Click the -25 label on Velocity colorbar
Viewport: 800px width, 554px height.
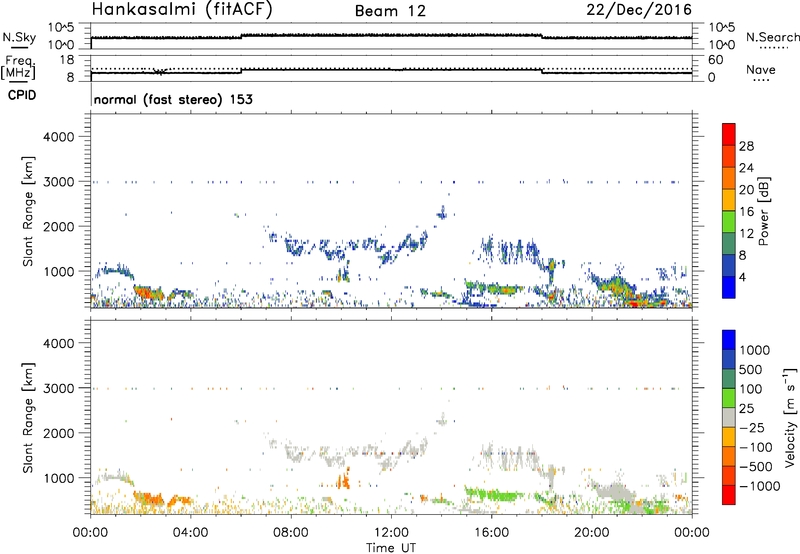pos(752,427)
